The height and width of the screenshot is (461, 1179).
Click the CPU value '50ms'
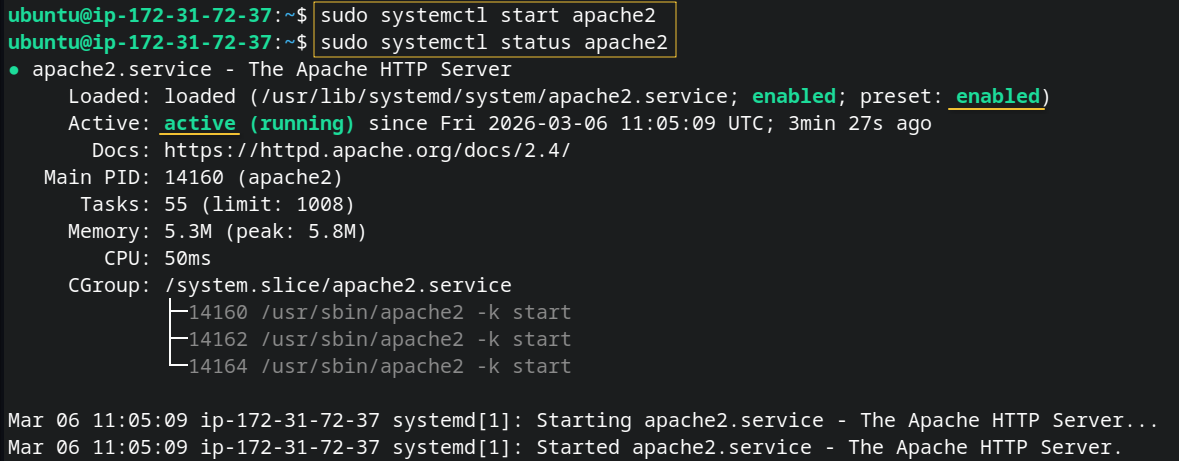(188, 259)
